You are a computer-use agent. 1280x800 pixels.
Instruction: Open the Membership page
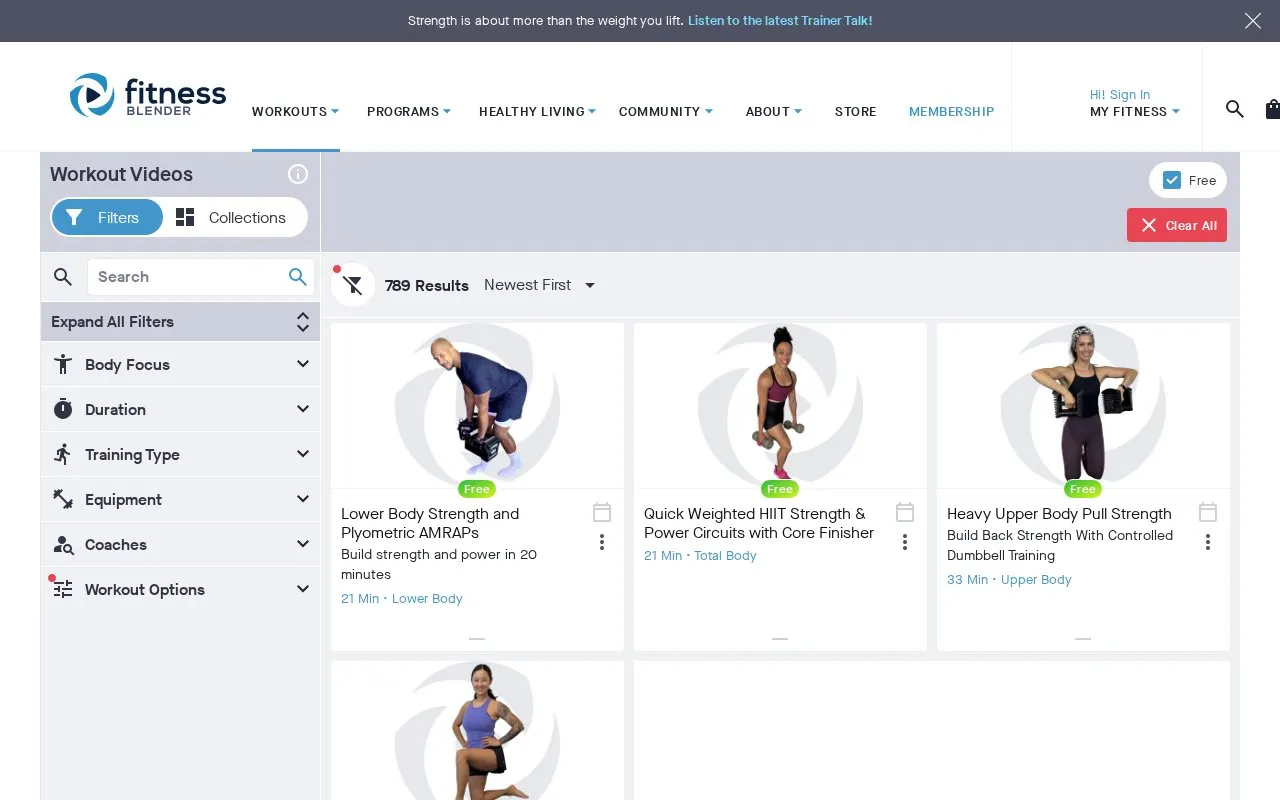coord(951,111)
